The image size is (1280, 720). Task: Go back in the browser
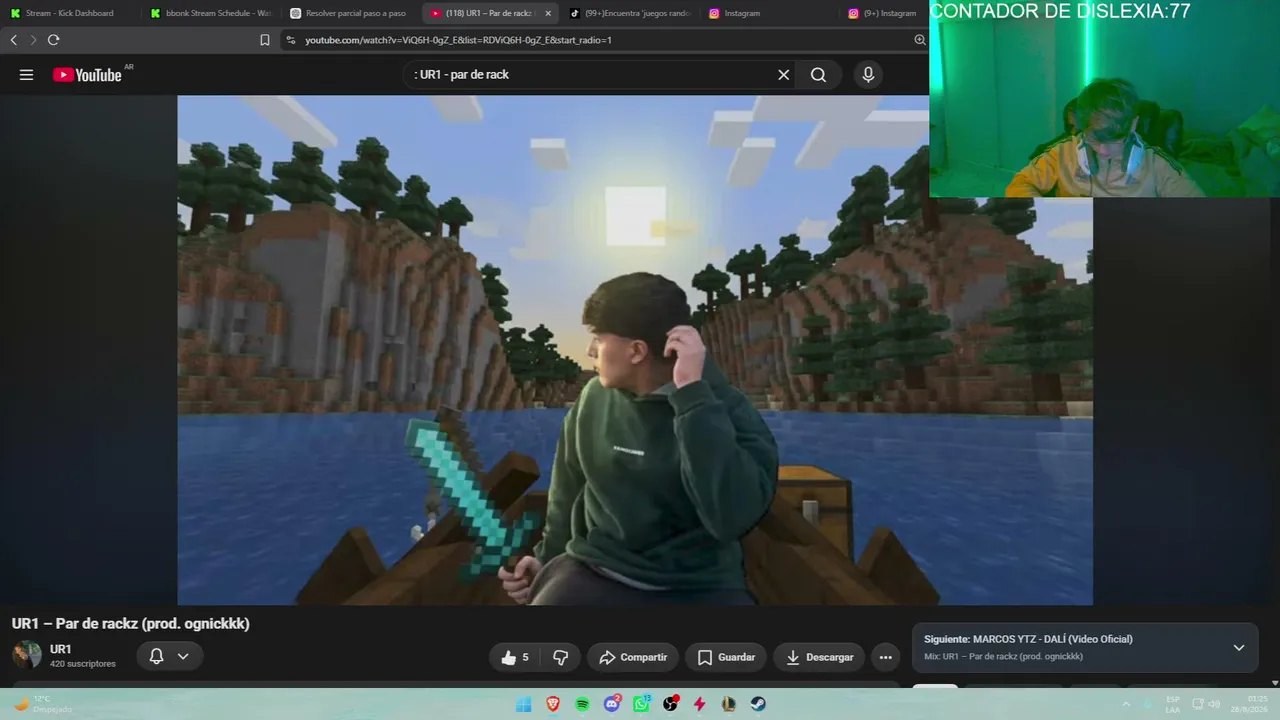14,40
